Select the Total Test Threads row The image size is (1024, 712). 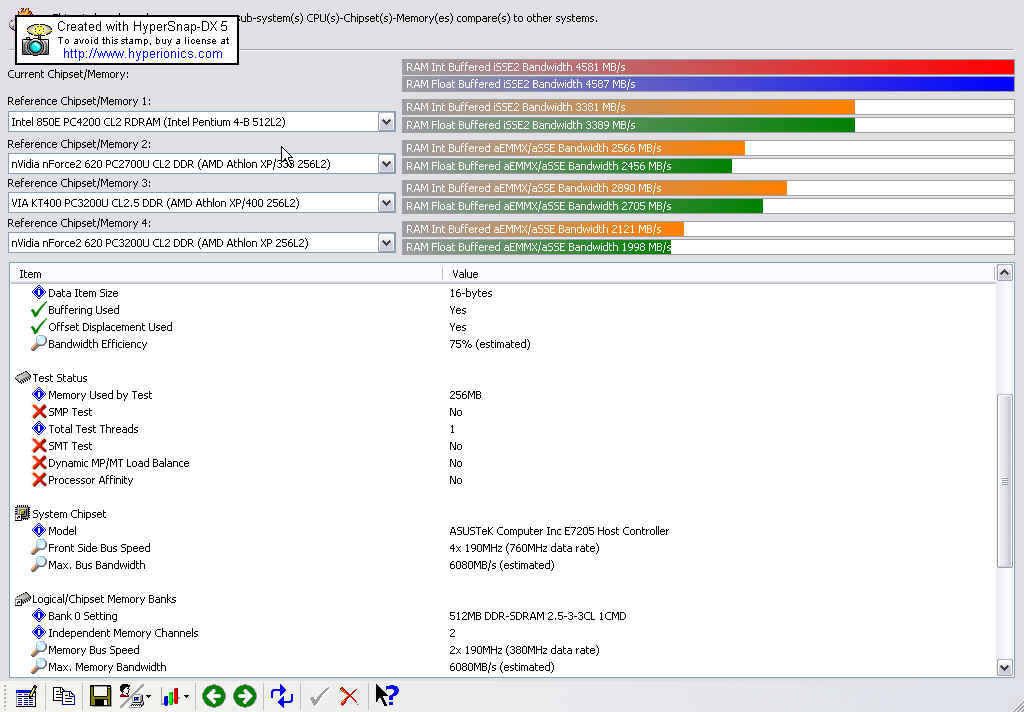(503, 429)
